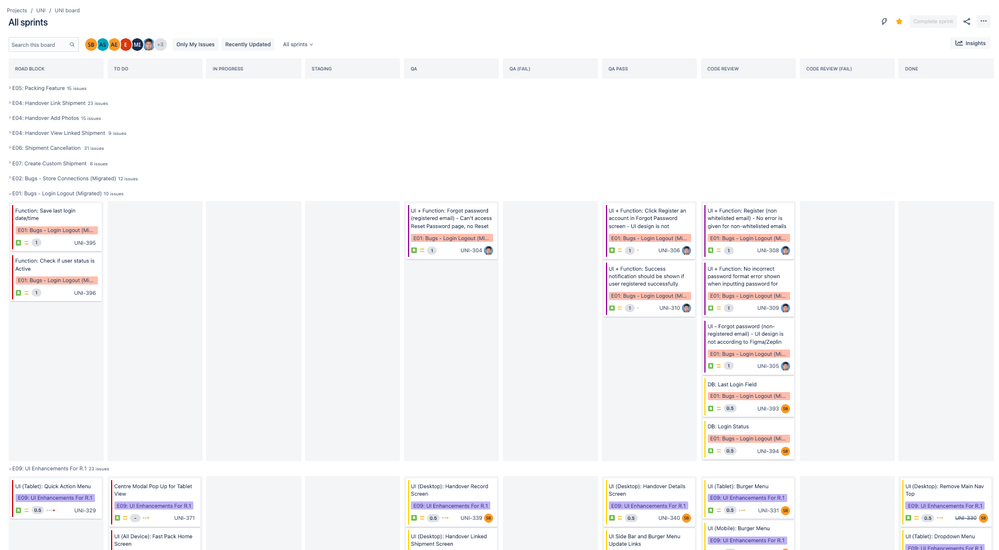Filter by the AE assignee avatar
The image size is (999, 550).
tap(114, 45)
